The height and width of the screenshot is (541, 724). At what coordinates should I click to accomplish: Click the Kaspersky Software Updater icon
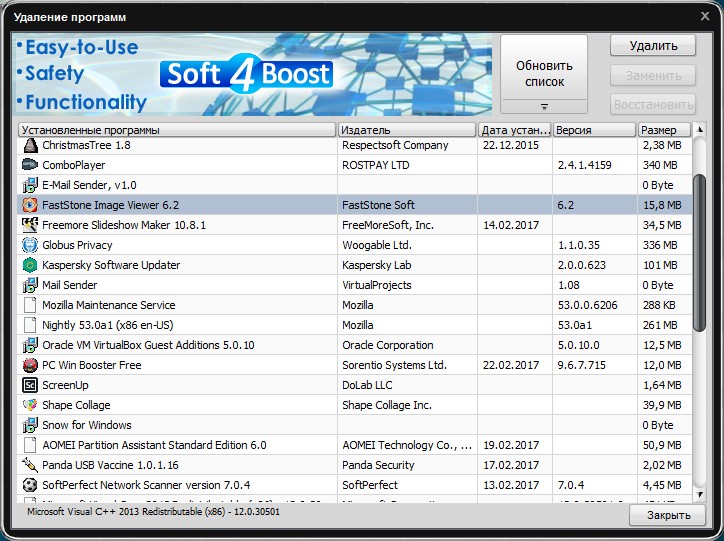30,265
